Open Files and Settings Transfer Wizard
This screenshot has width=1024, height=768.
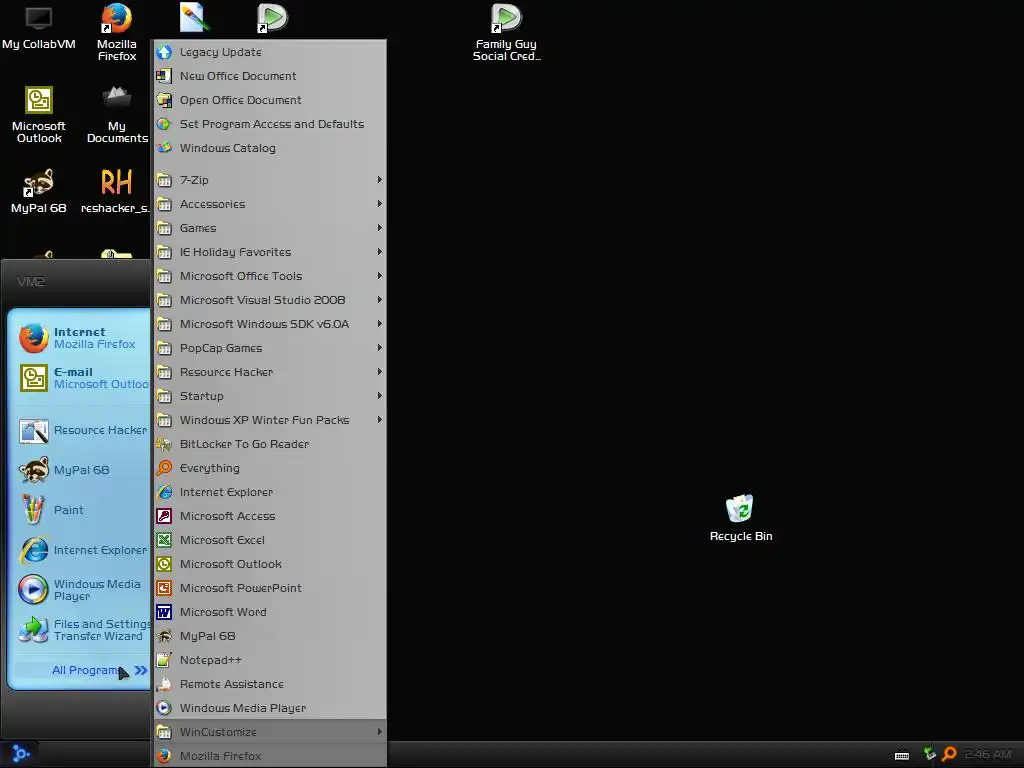click(83, 630)
